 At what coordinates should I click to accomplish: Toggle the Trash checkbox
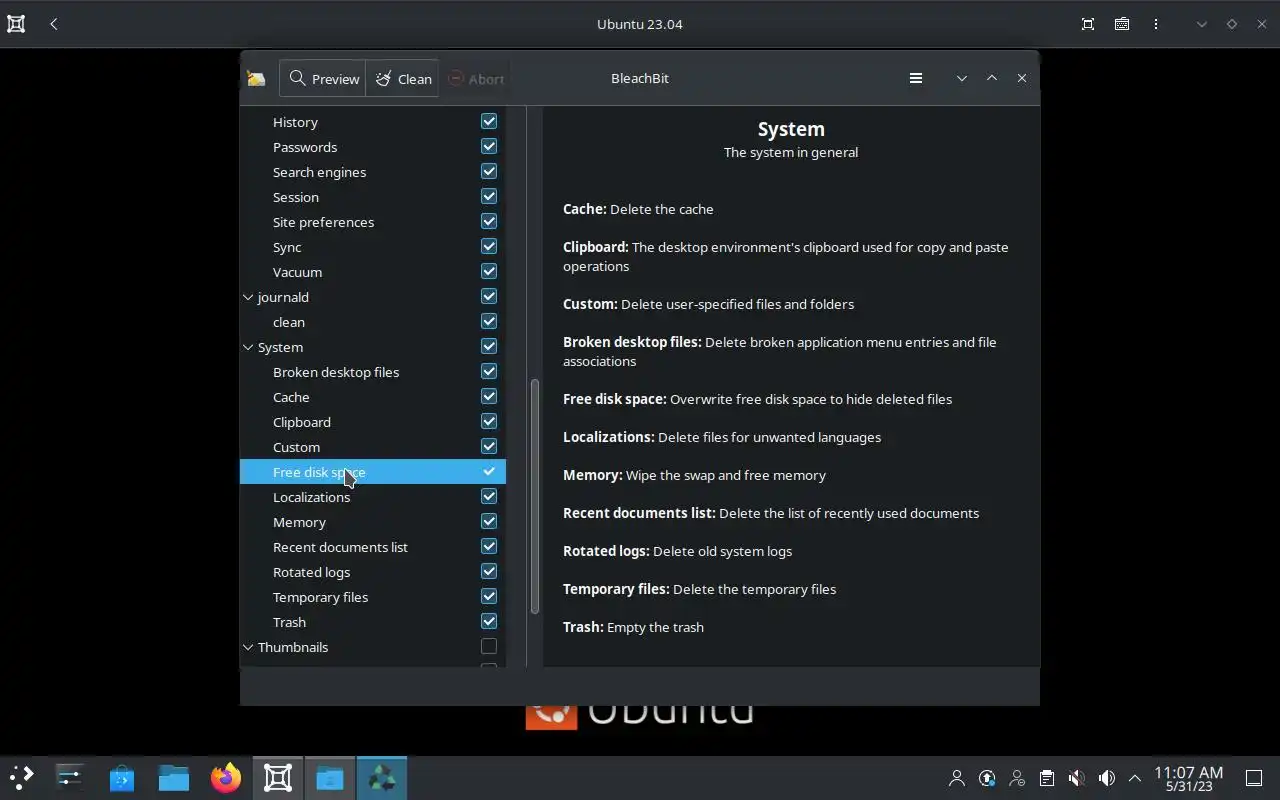point(489,621)
